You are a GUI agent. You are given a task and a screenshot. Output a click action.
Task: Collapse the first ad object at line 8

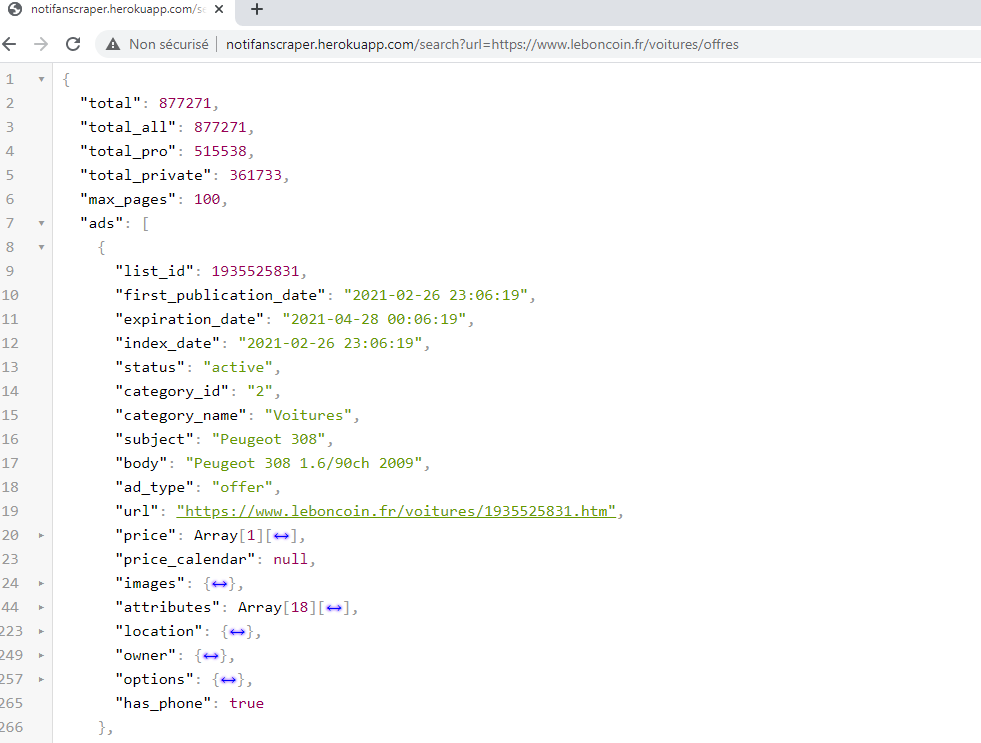41,247
